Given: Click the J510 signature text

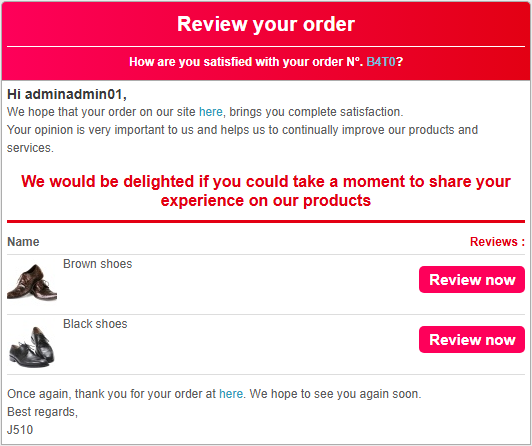Looking at the screenshot, I should (x=20, y=430).
